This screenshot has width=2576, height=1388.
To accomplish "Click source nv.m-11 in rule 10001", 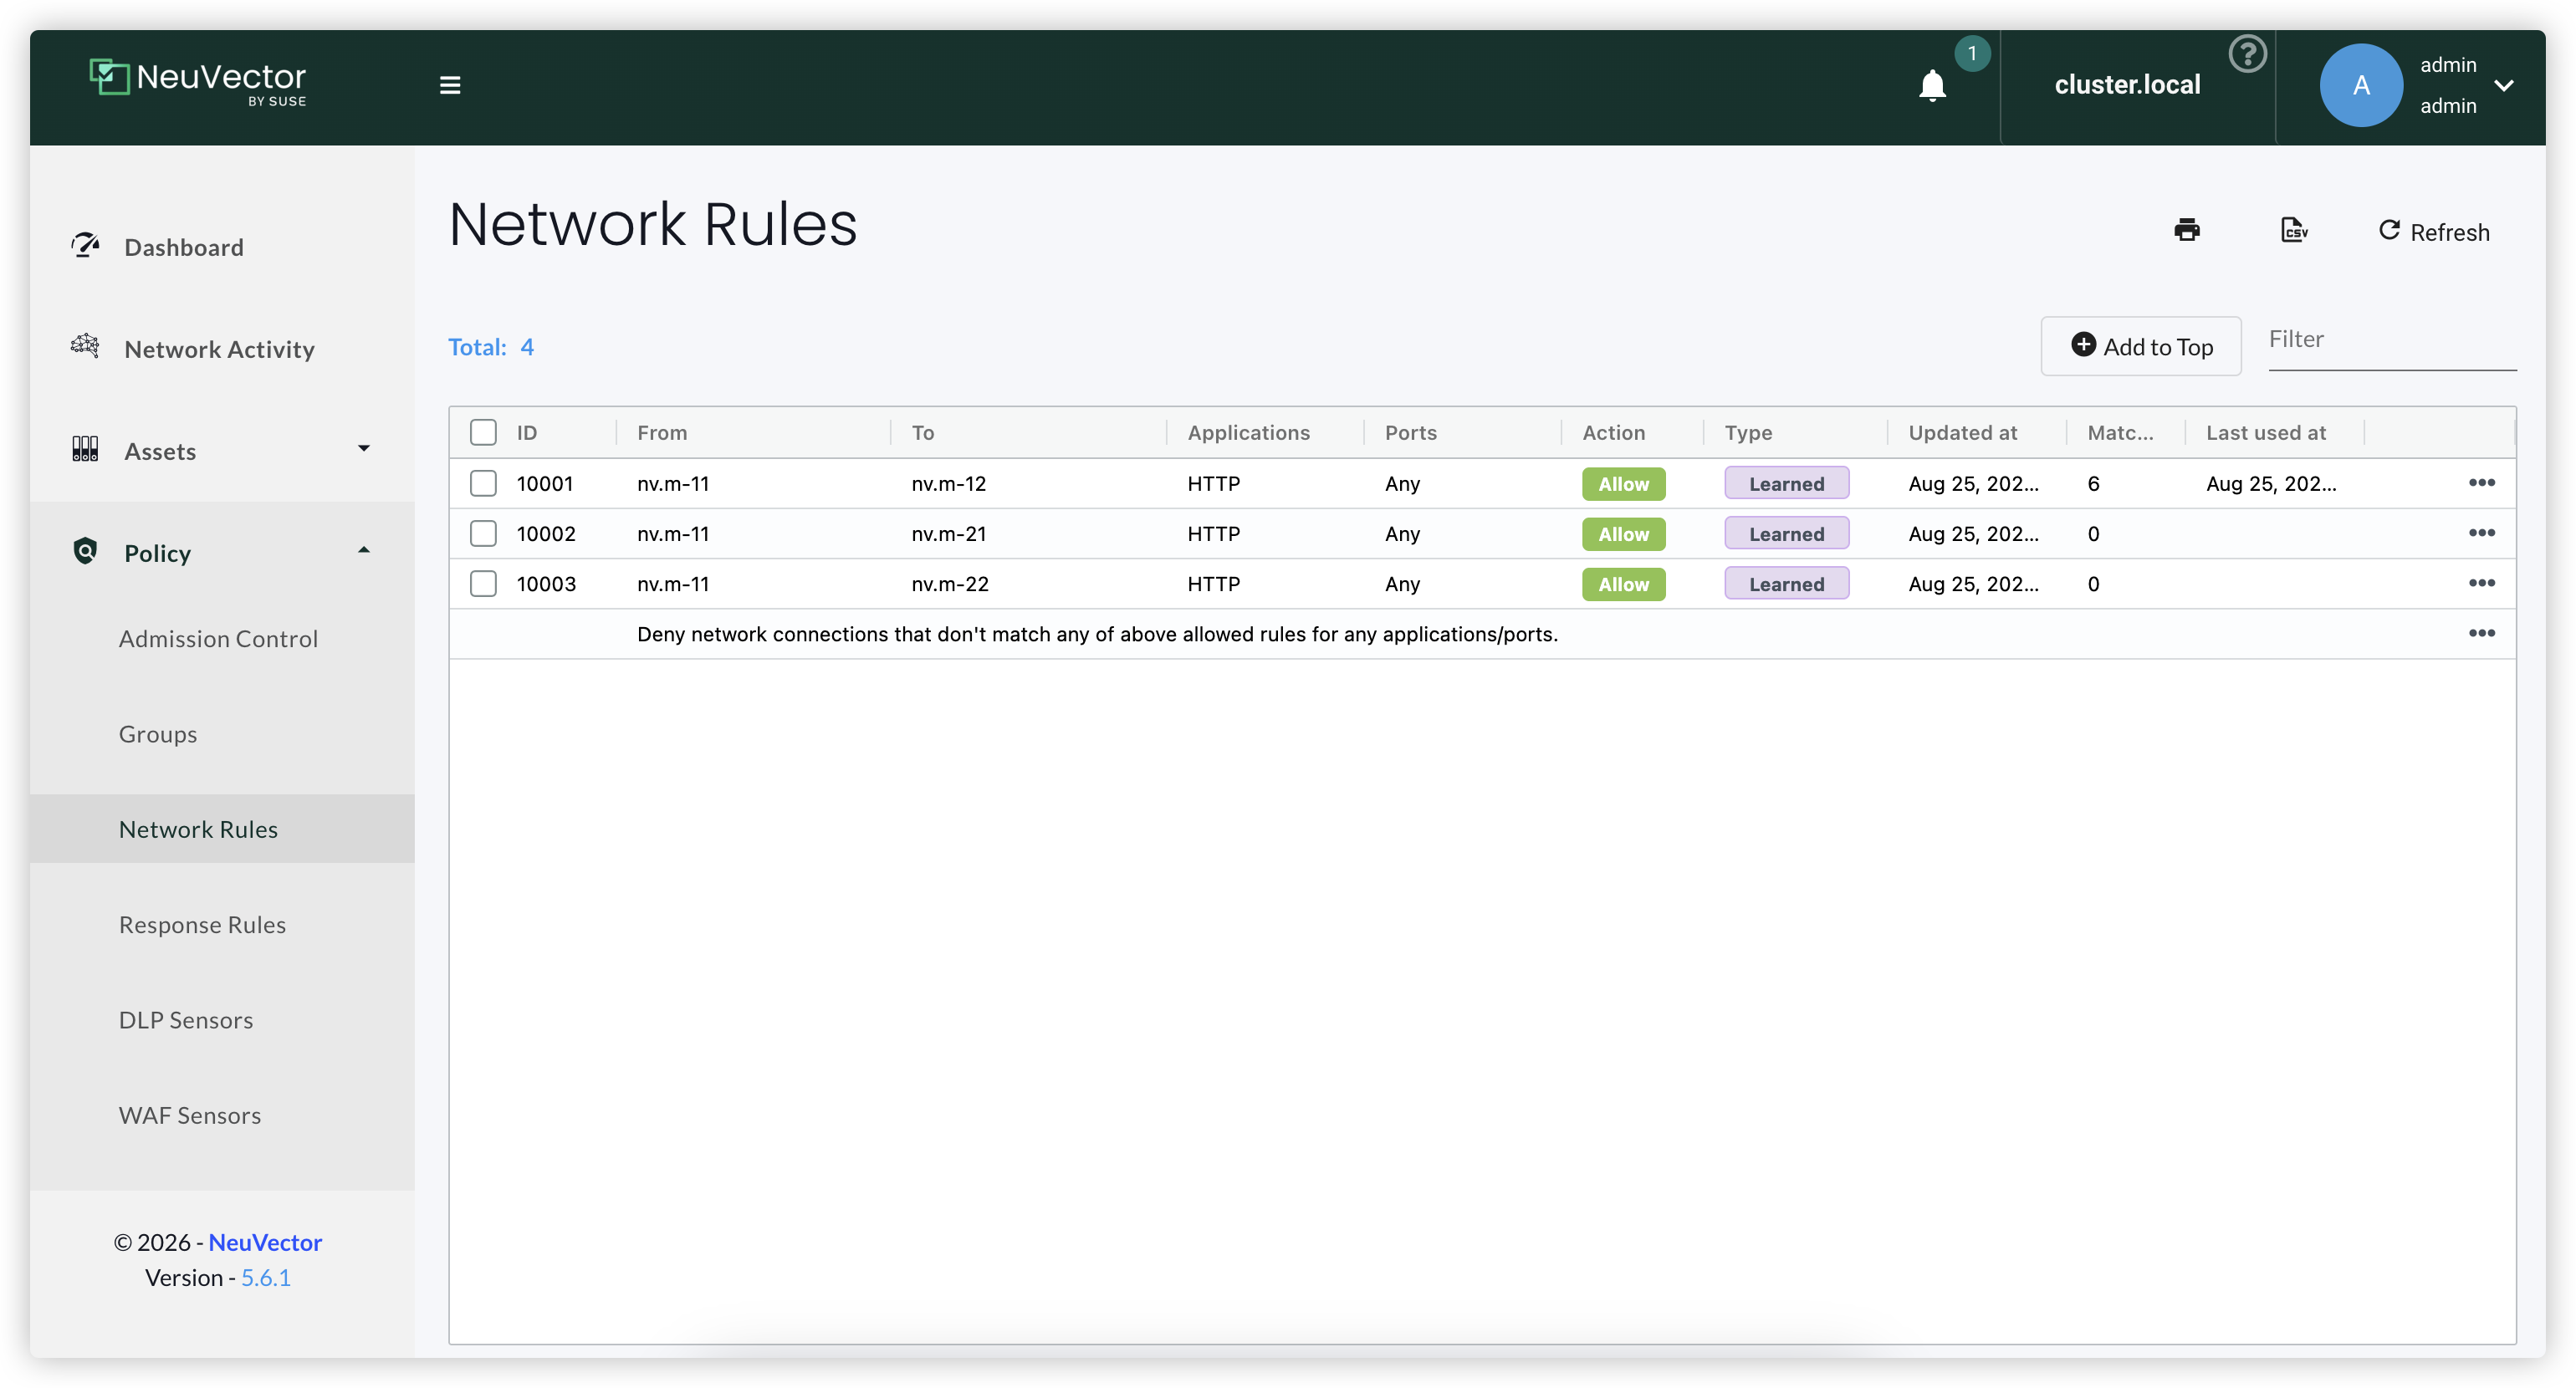I will point(673,484).
